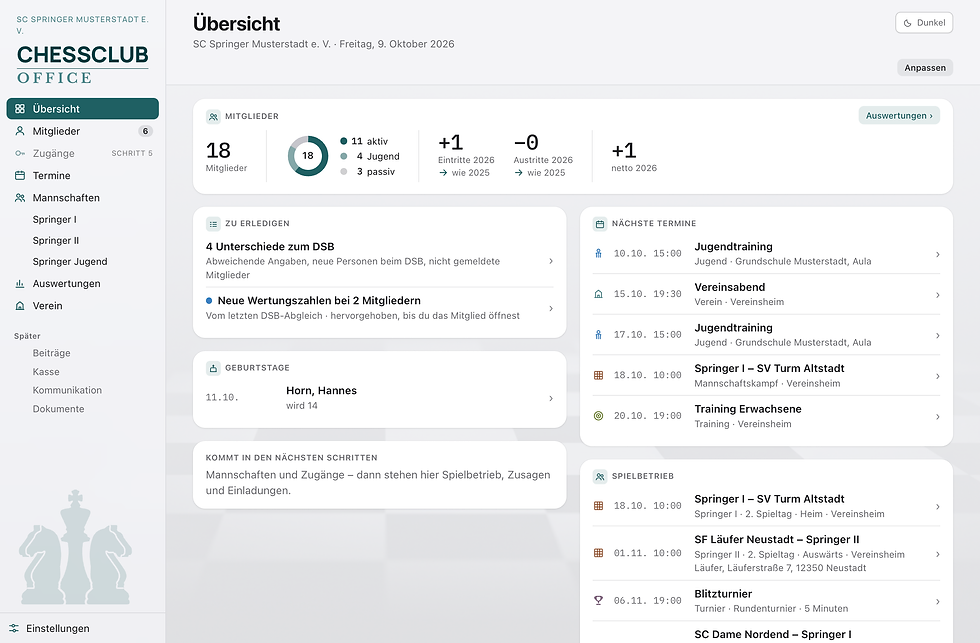Click the Nächste Termine calendar icon

click(599, 224)
